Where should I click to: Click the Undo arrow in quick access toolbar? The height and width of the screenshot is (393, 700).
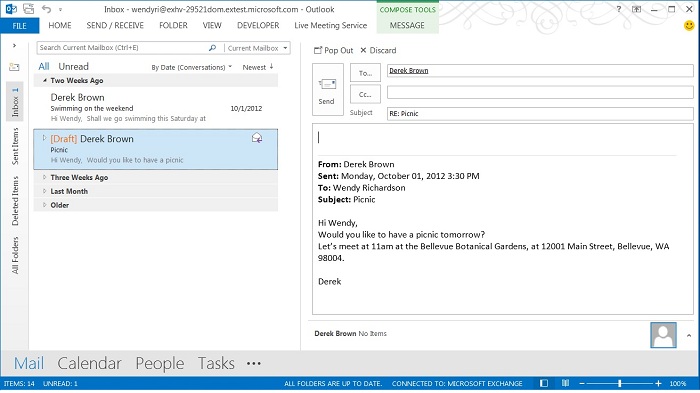pyautogui.click(x=46, y=9)
